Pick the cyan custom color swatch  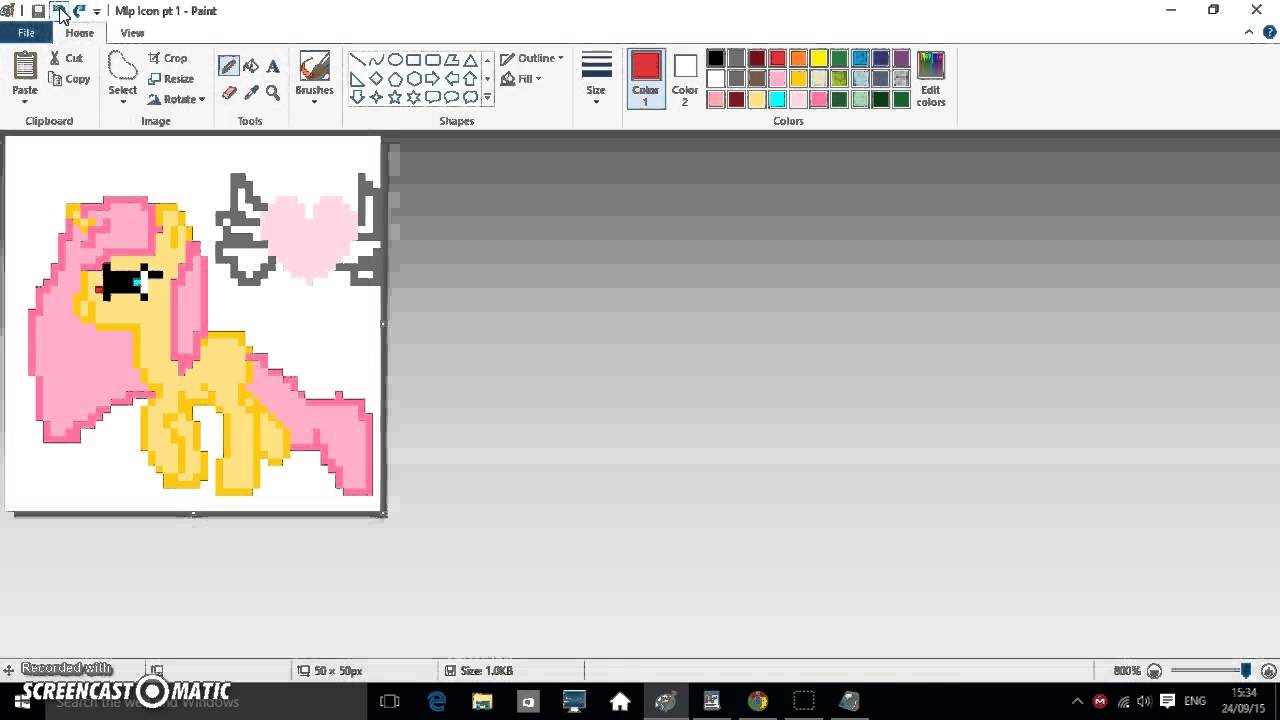click(x=777, y=99)
